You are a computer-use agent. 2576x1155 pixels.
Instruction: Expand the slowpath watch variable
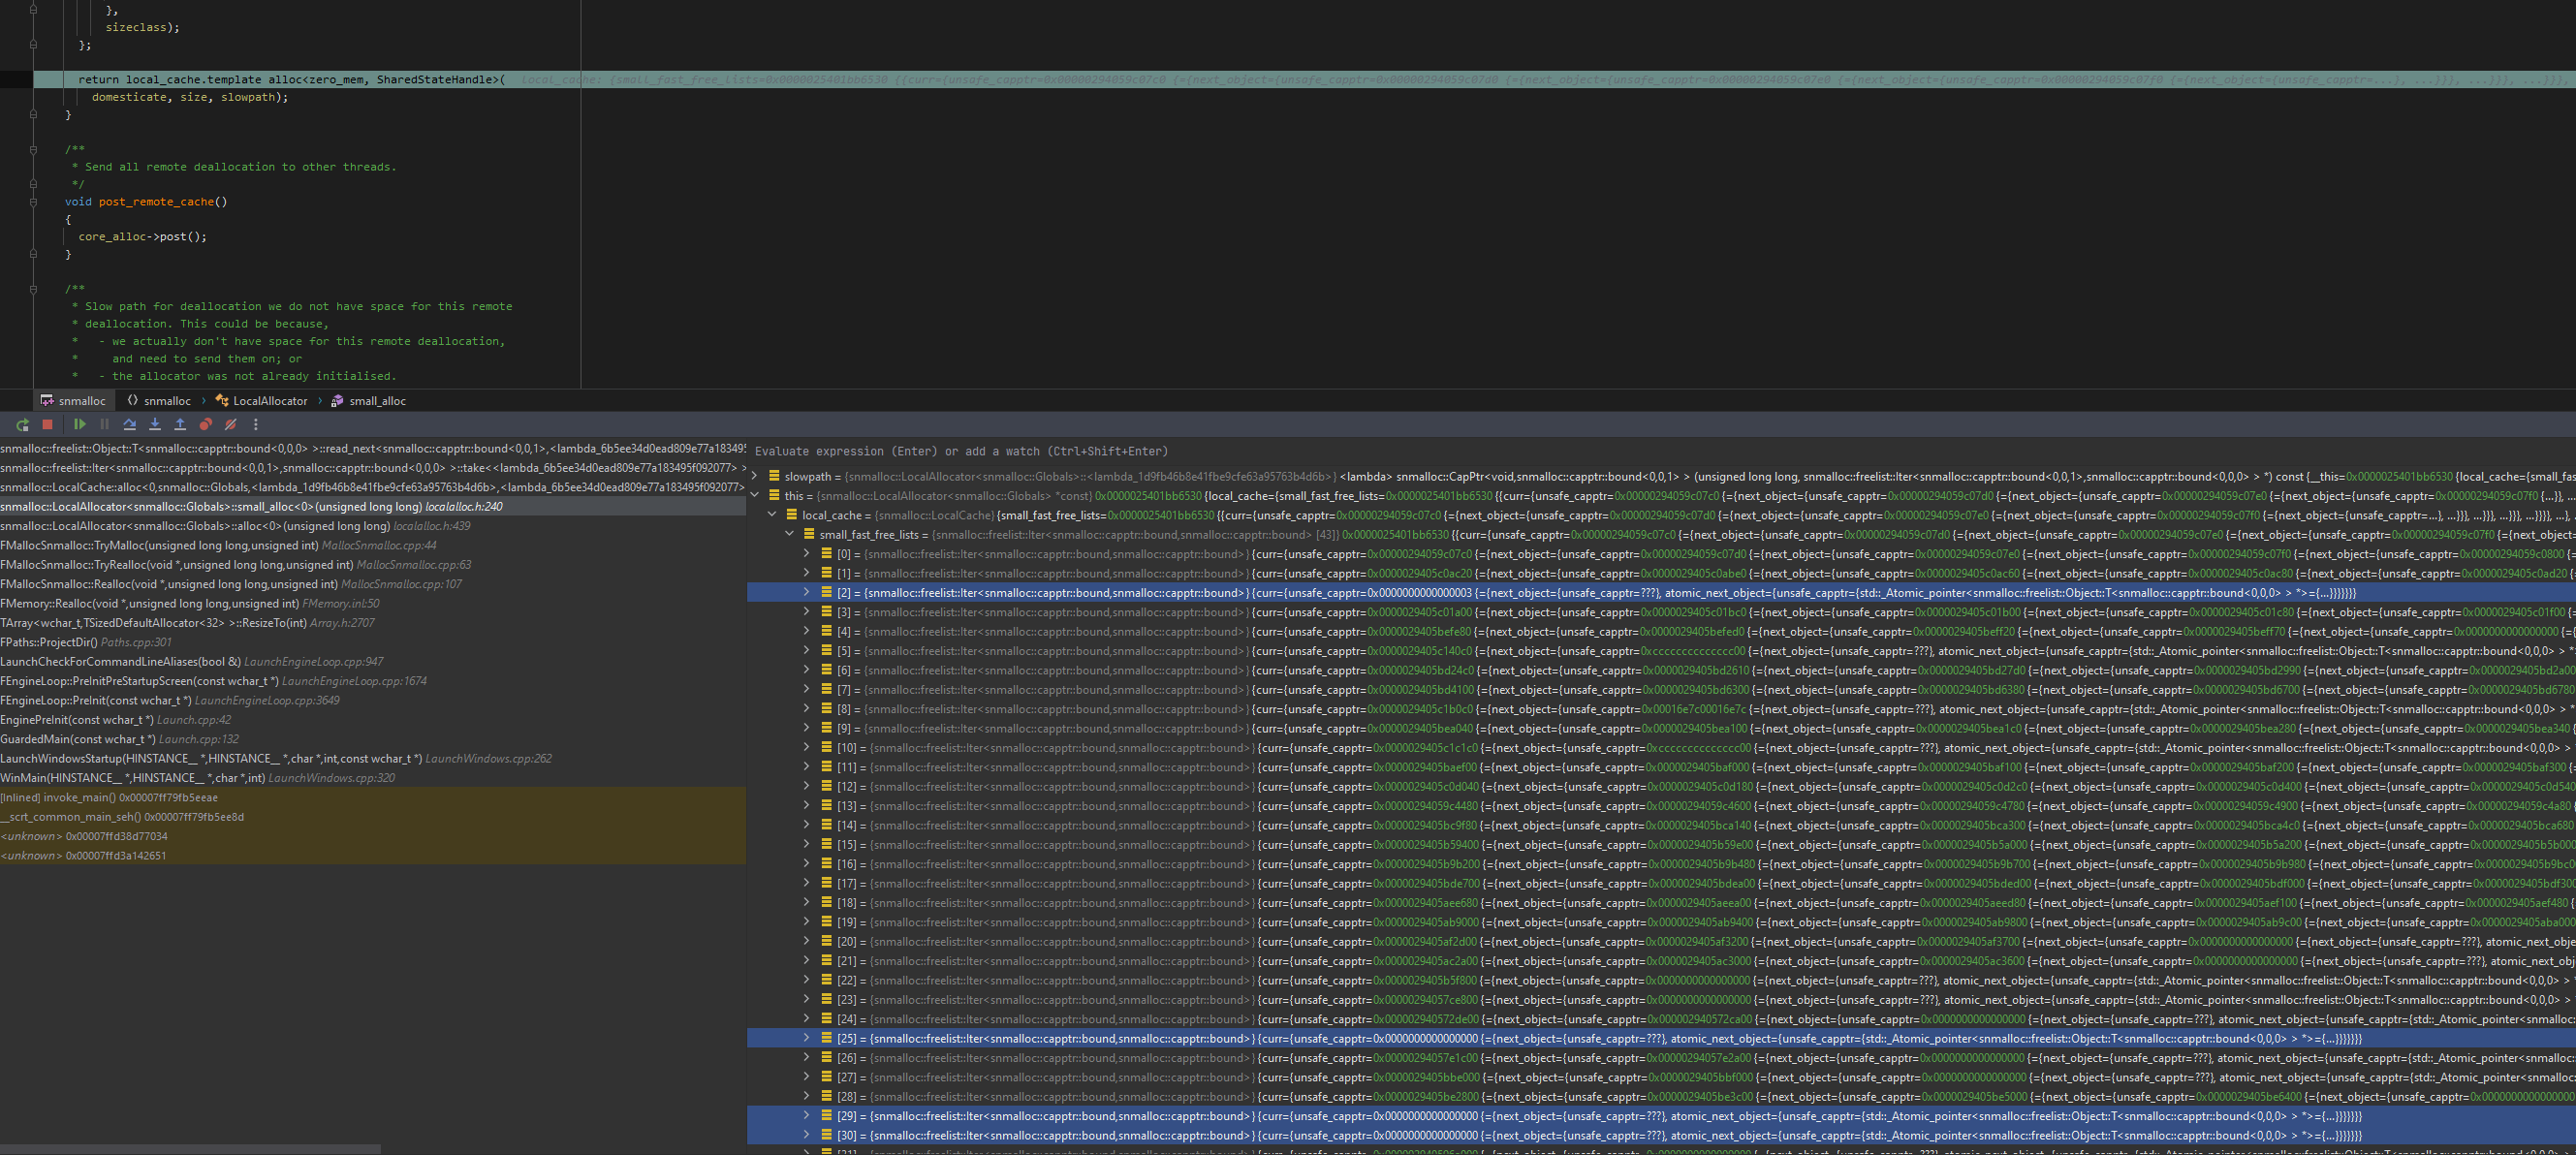click(x=757, y=477)
